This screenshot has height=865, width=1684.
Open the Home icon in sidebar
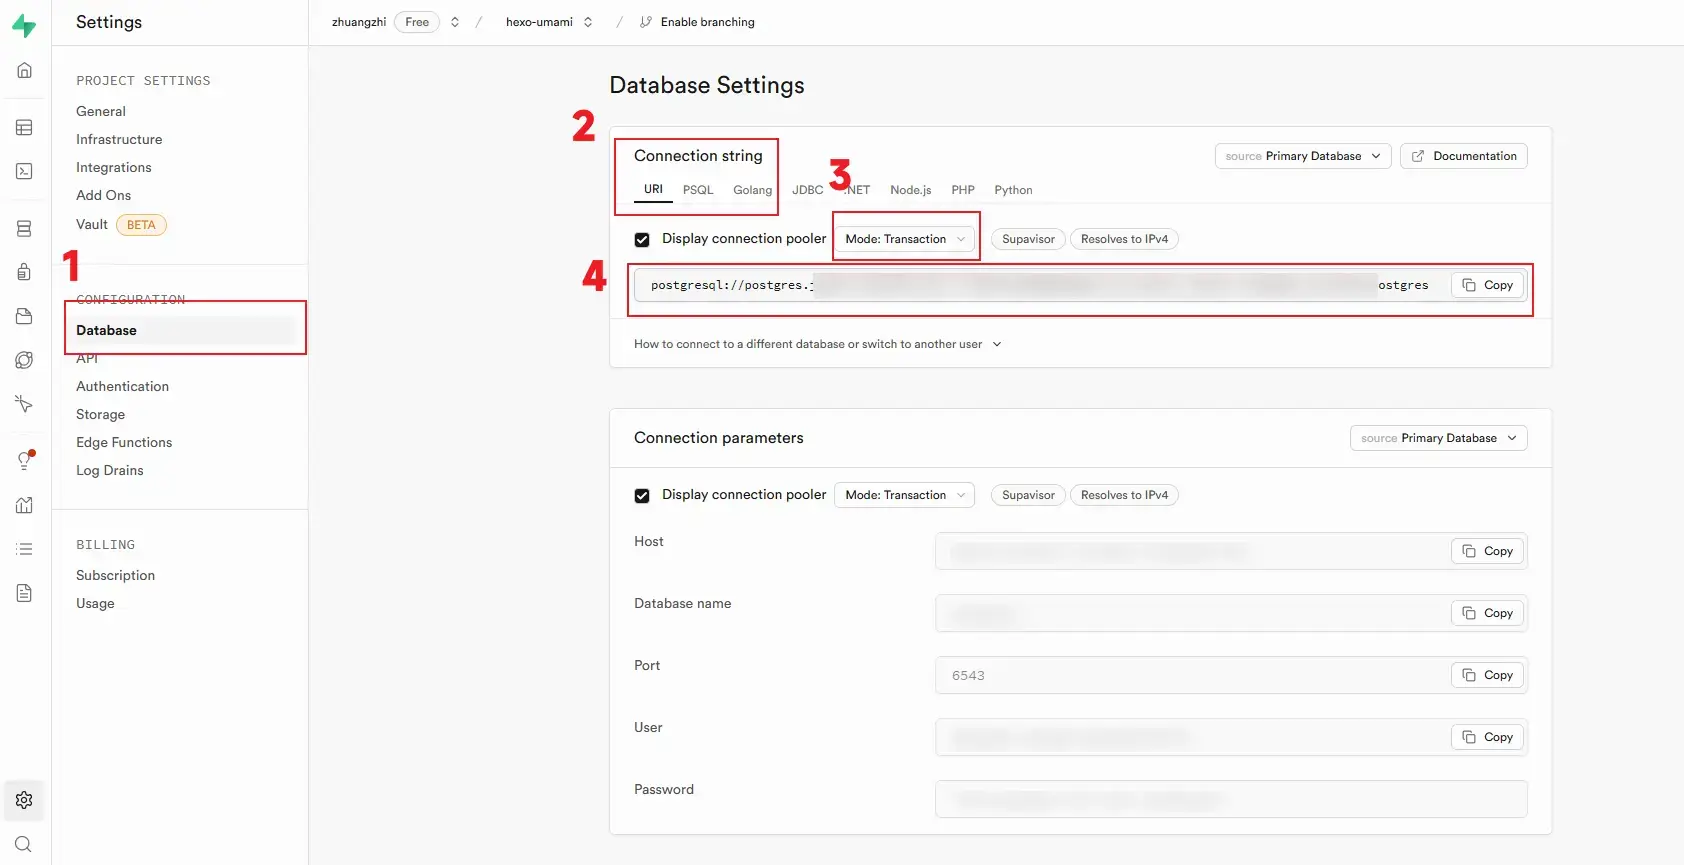(x=24, y=70)
